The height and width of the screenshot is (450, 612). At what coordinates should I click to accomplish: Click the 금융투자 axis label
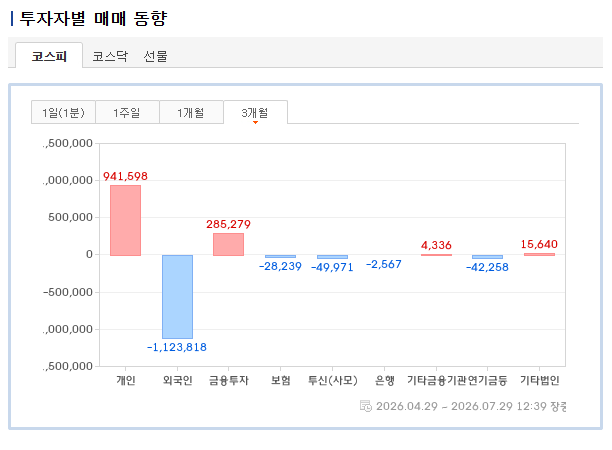(x=229, y=380)
